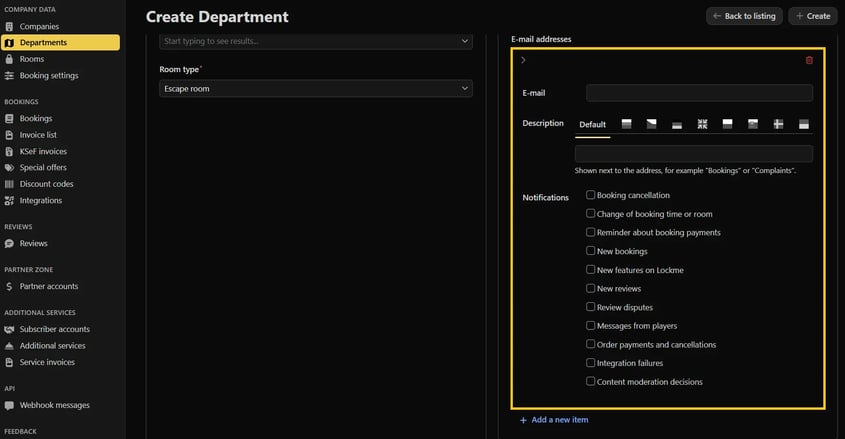
Task: Check Booking cancellation notification
Action: click(591, 195)
